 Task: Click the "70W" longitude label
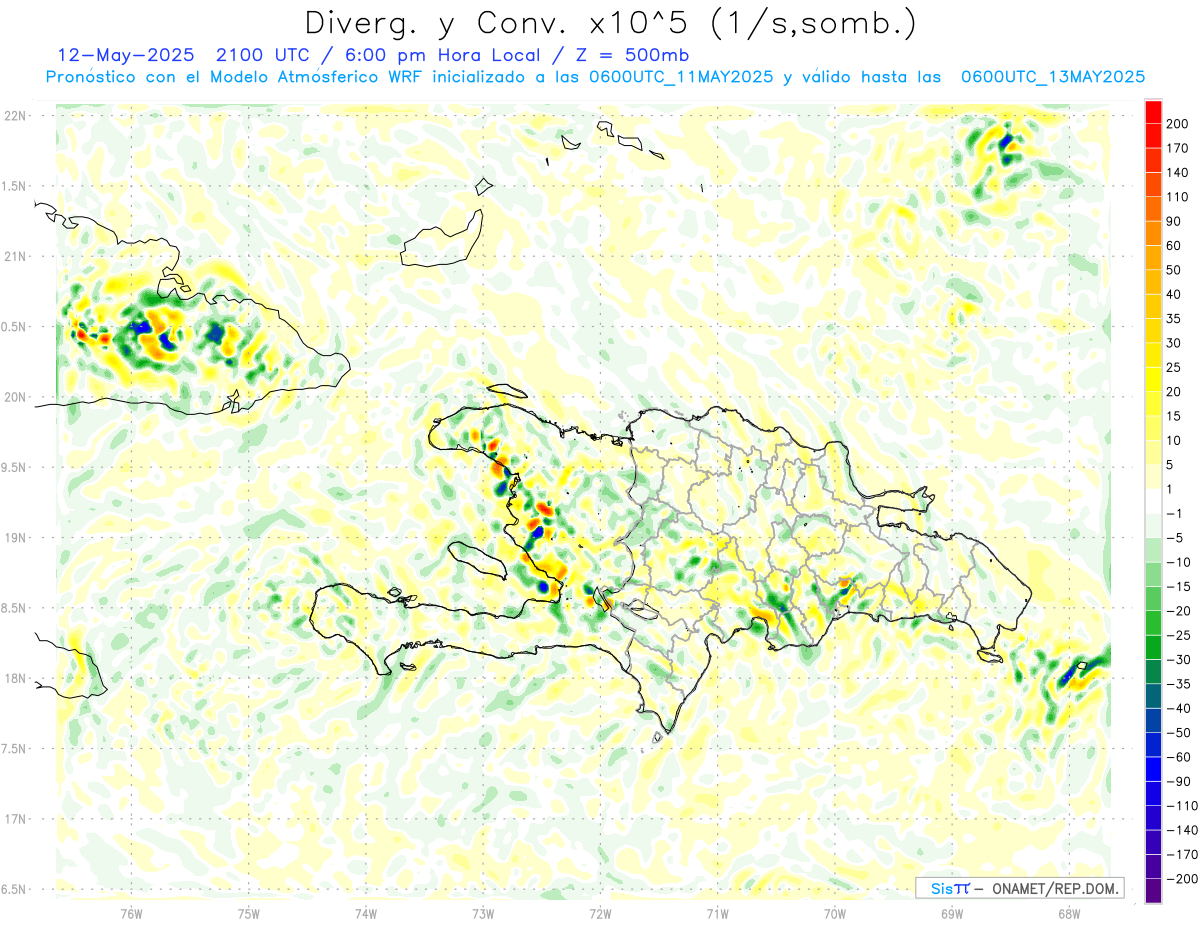(835, 913)
